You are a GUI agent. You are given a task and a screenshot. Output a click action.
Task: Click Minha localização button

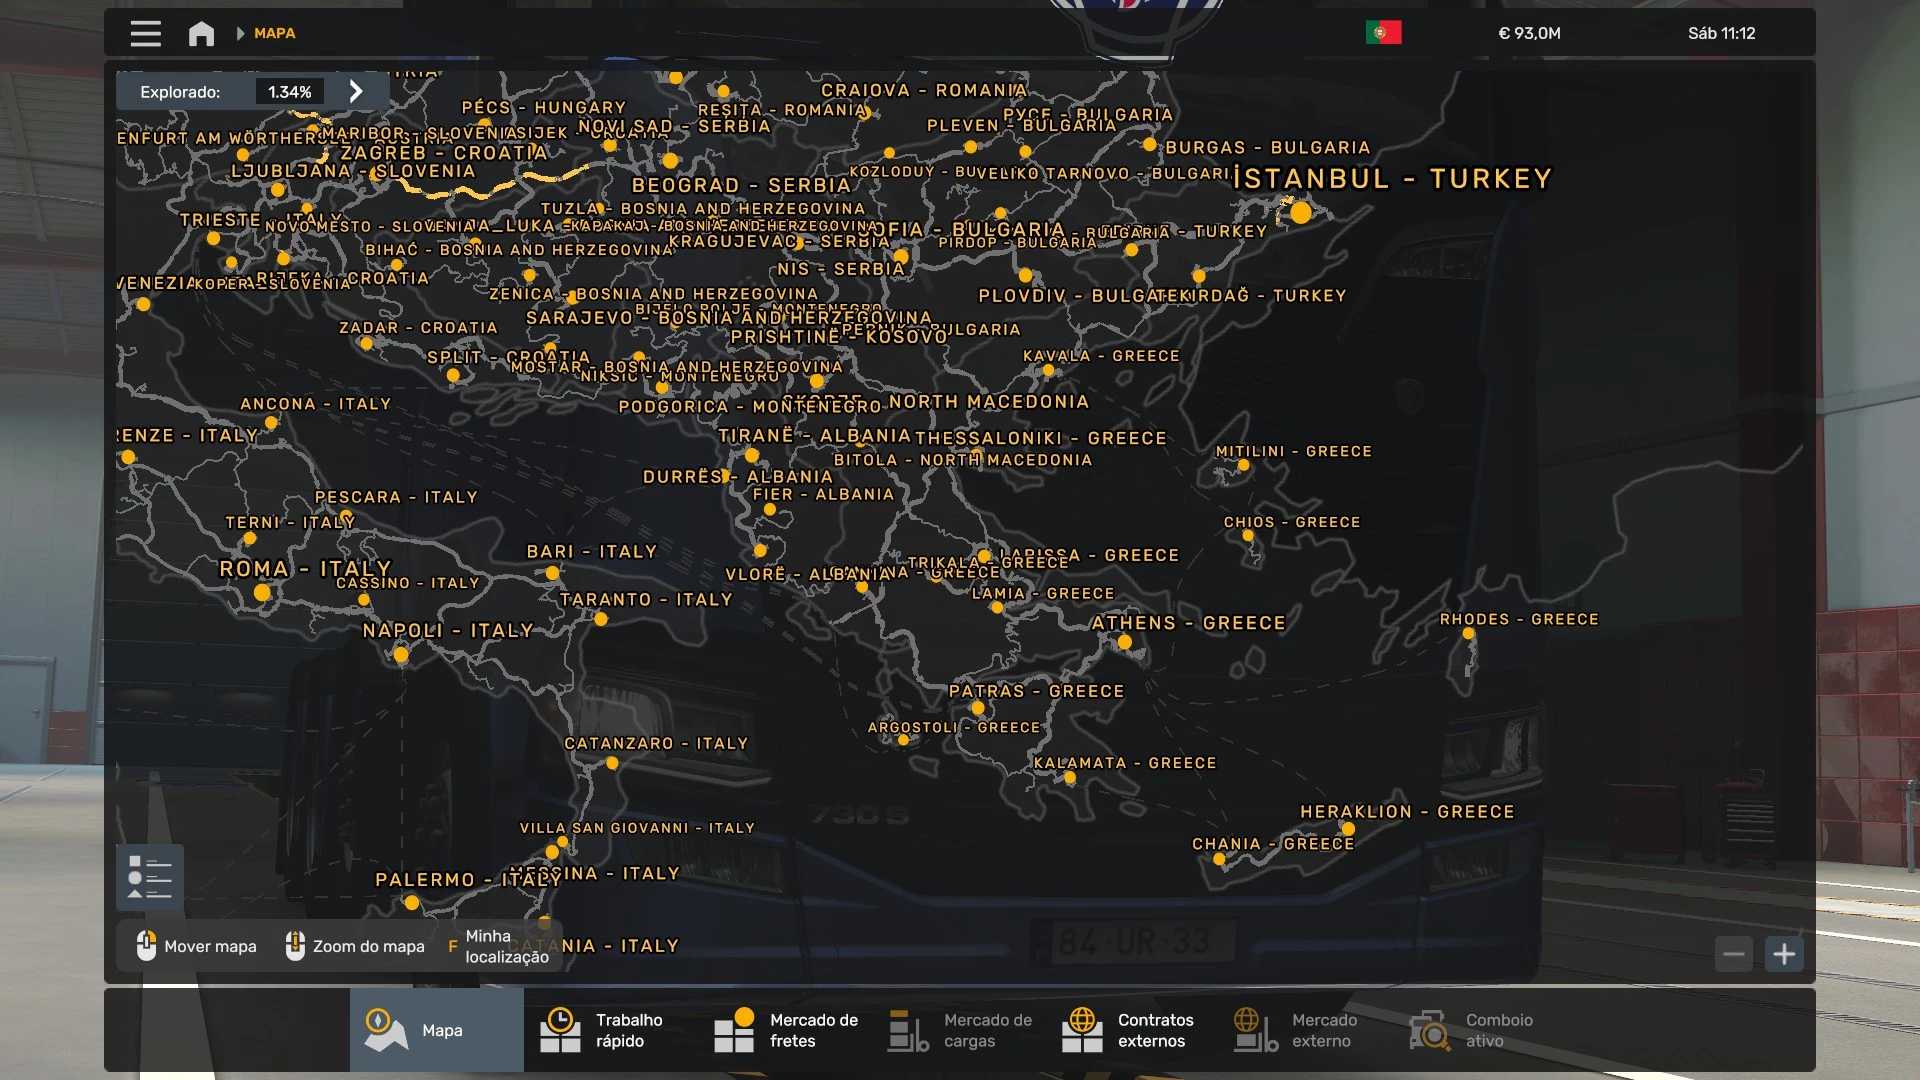(498, 946)
